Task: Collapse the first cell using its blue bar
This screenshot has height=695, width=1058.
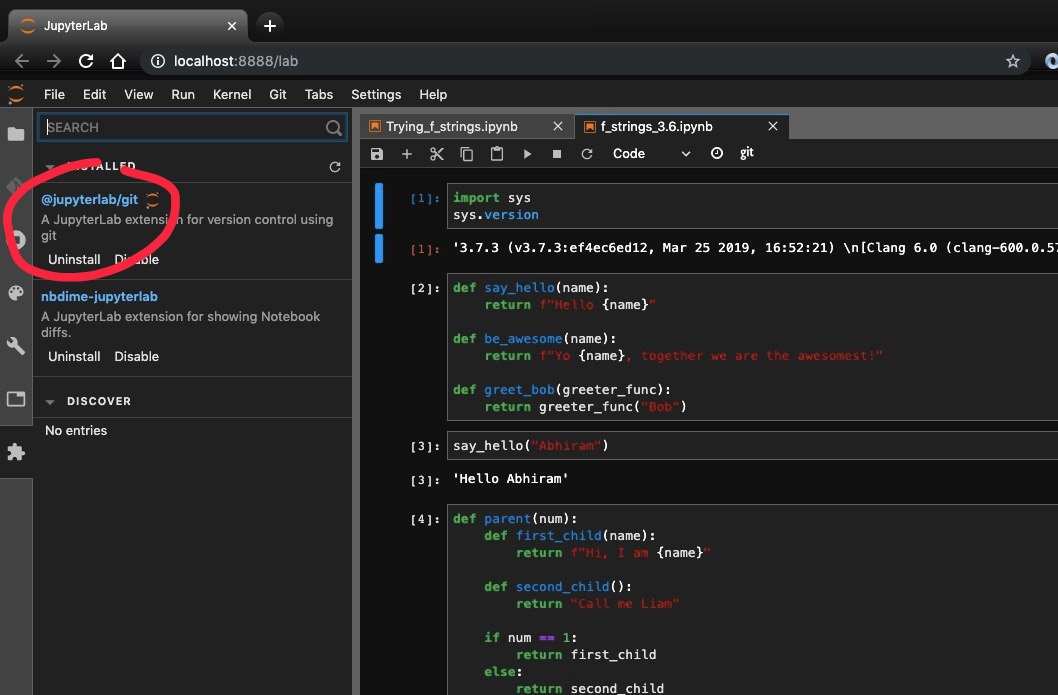Action: pyautogui.click(x=379, y=205)
